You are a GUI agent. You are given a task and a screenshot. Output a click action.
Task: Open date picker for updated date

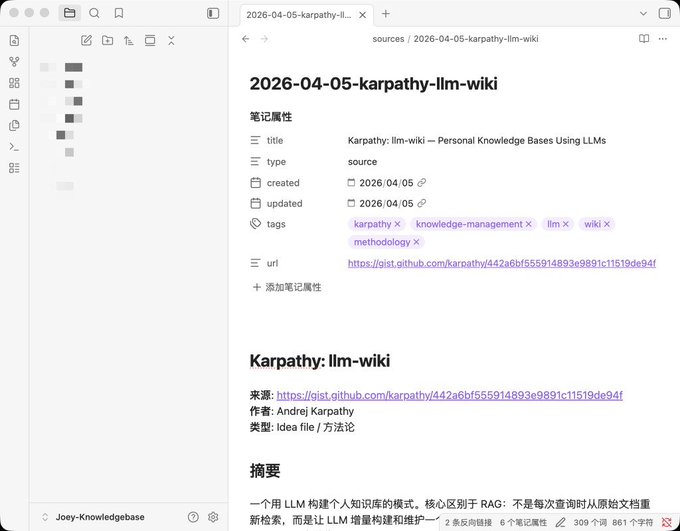pos(351,203)
